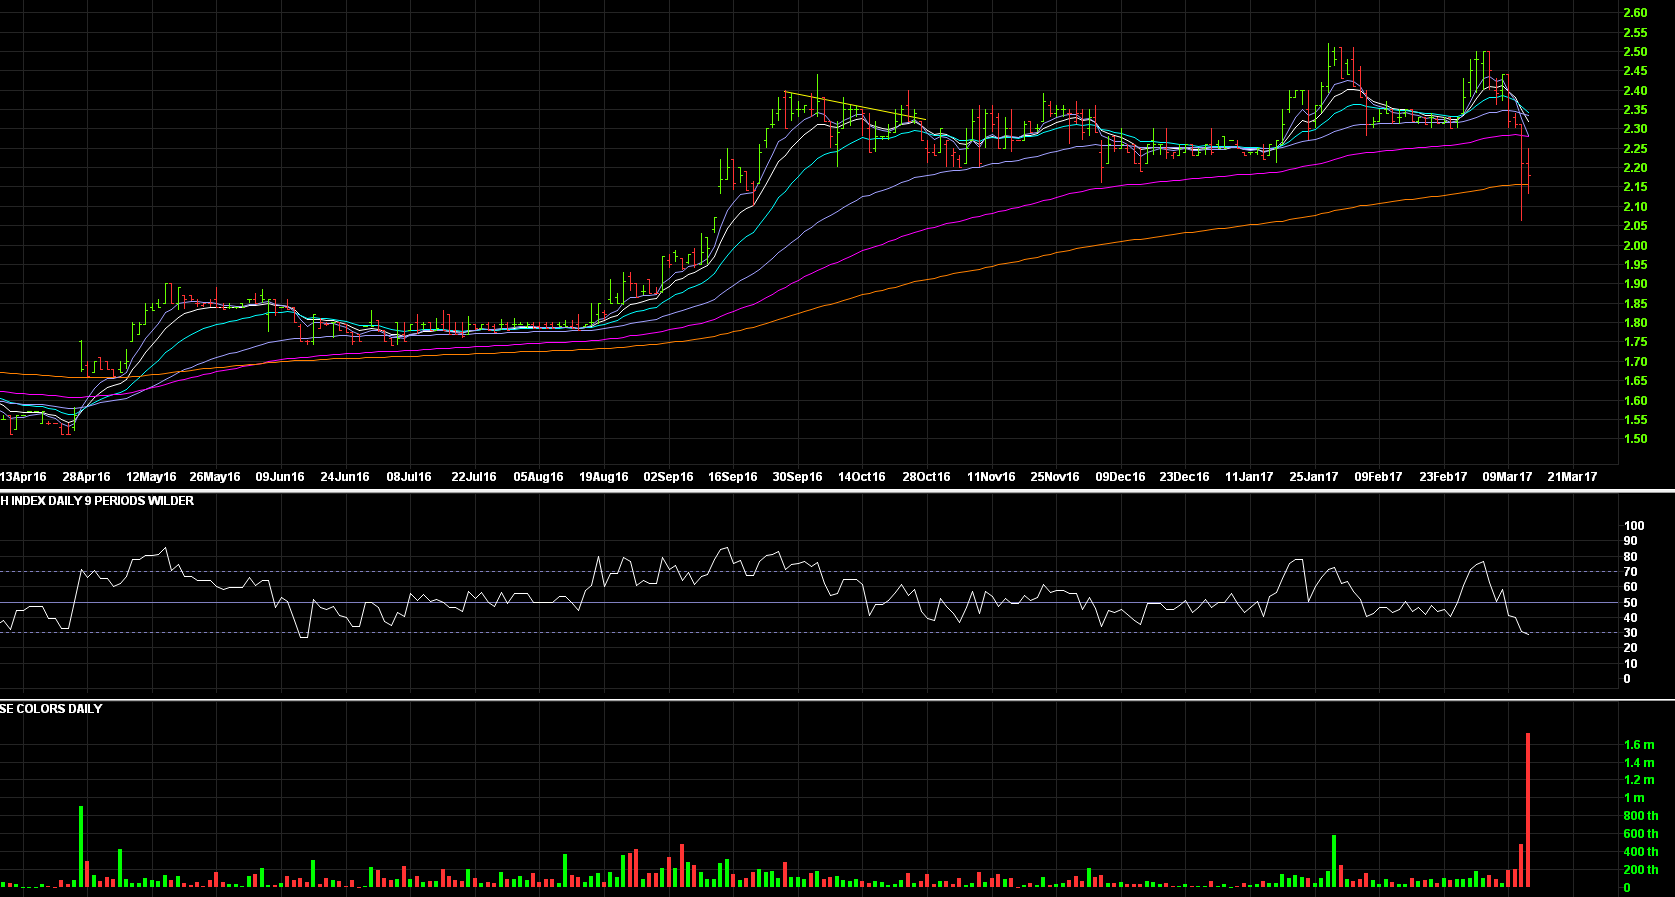The width and height of the screenshot is (1675, 897).
Task: Select the 2.15 price level label
Action: [1635, 187]
